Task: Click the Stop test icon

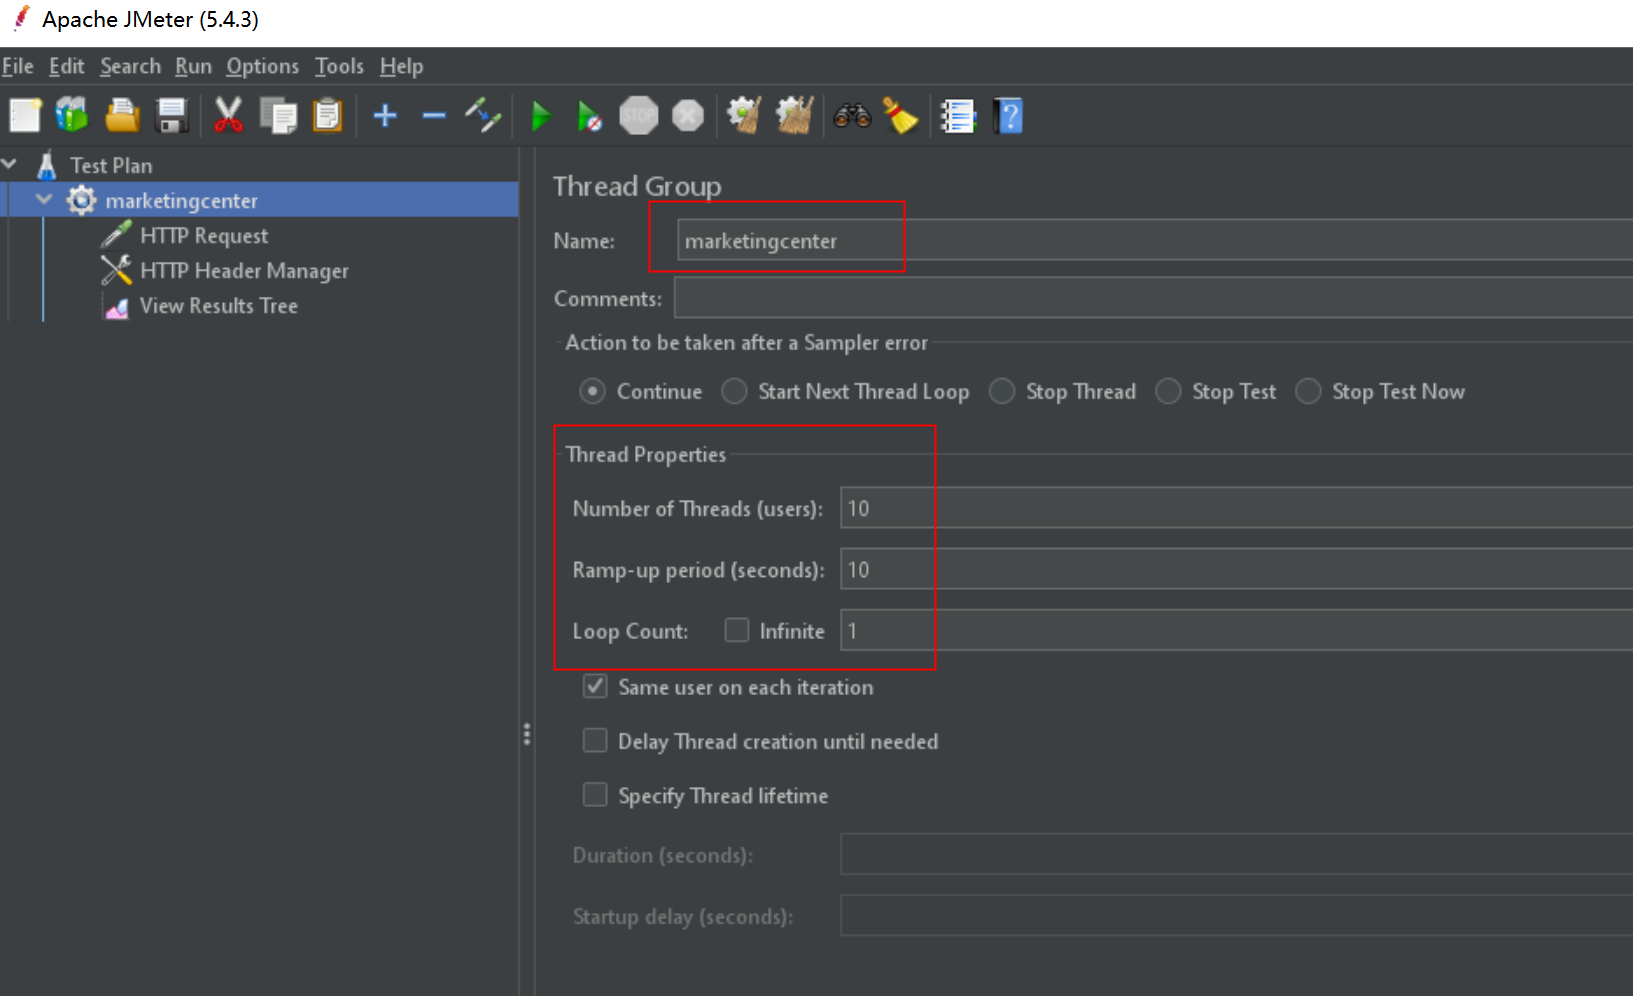Action: coord(639,116)
